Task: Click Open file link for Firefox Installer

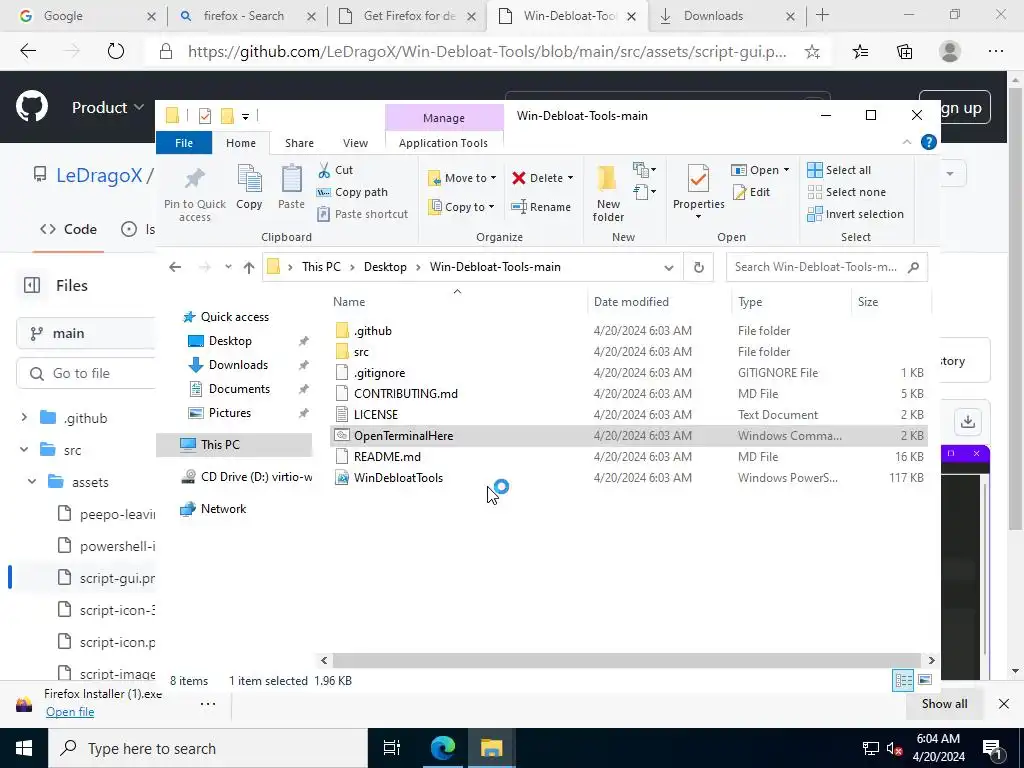Action: tap(70, 712)
